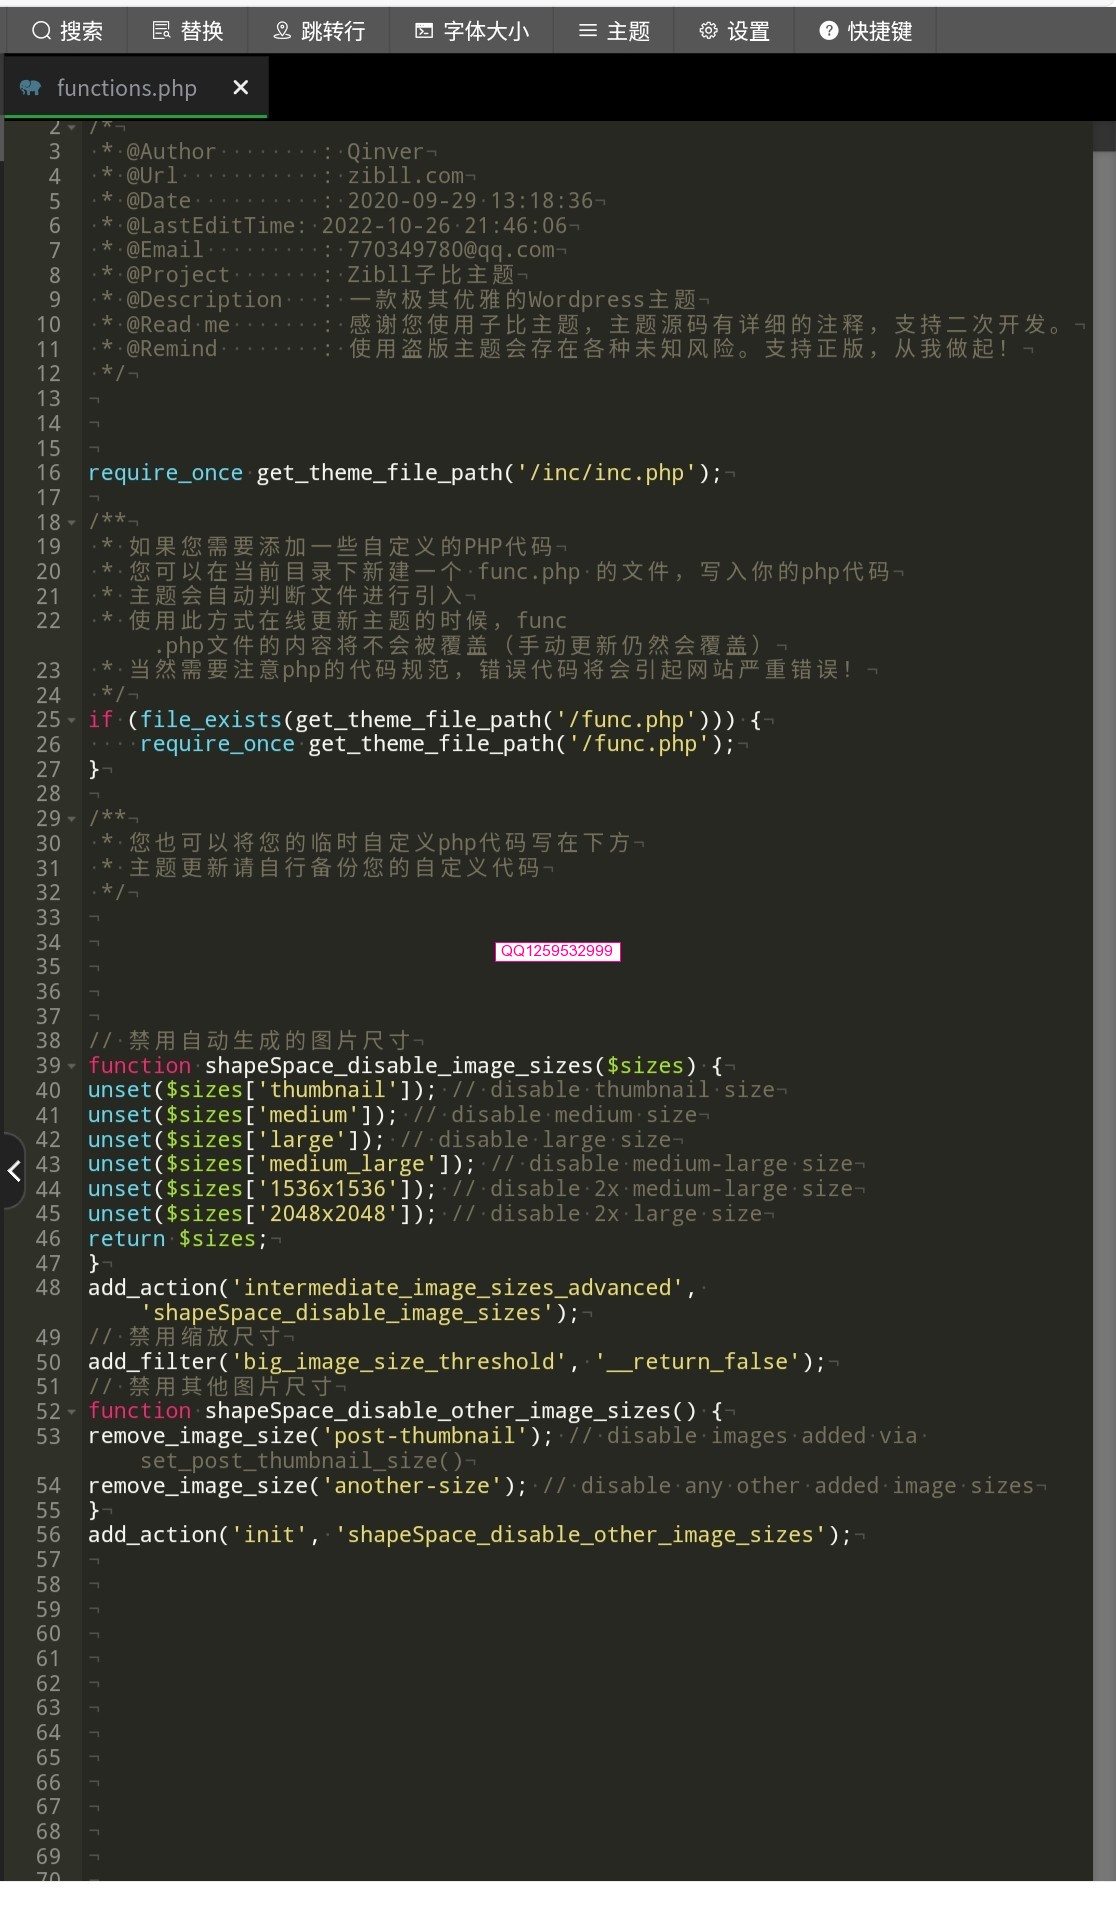Screen dimensions: 1116x1905
Task: Open the 替换 replace tool
Action: 187,31
